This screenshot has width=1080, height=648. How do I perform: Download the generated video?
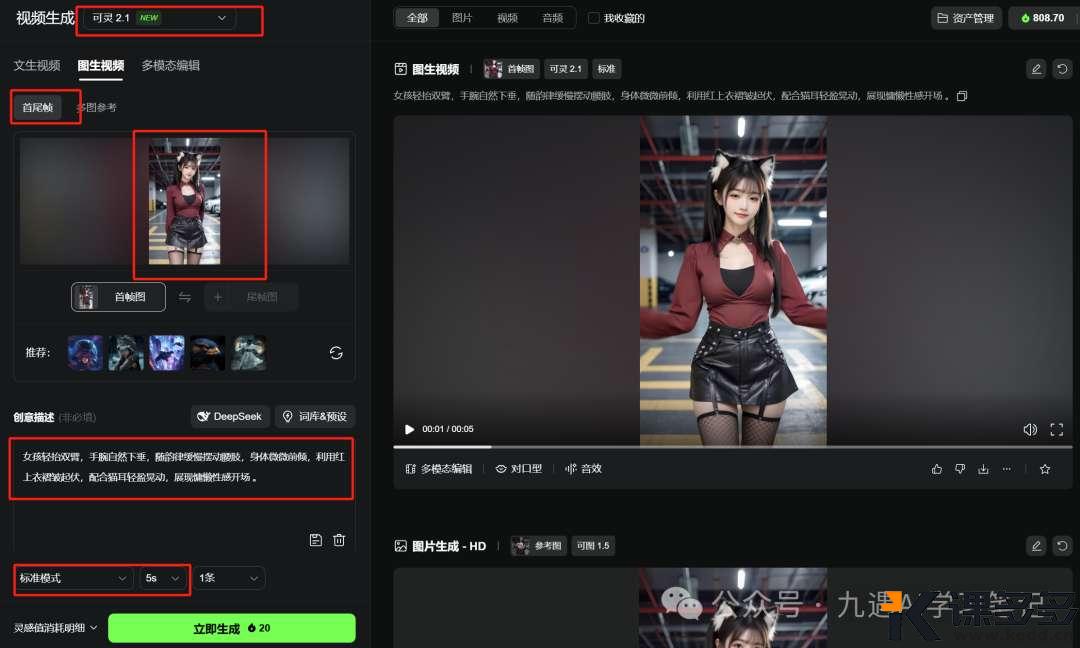click(x=983, y=469)
